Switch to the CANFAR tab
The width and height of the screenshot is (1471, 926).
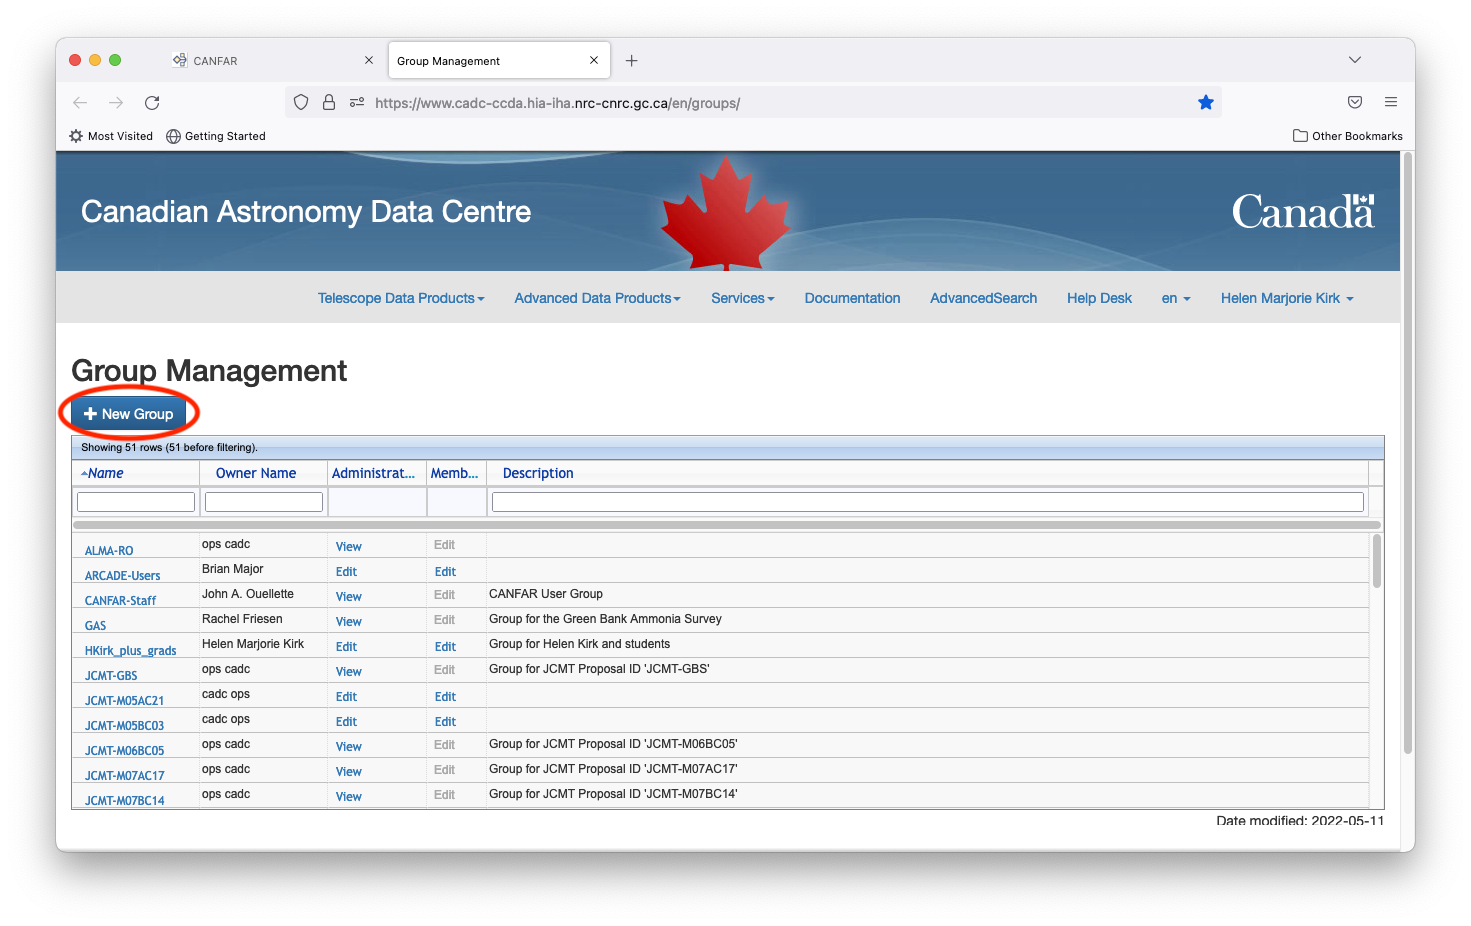[274, 61]
